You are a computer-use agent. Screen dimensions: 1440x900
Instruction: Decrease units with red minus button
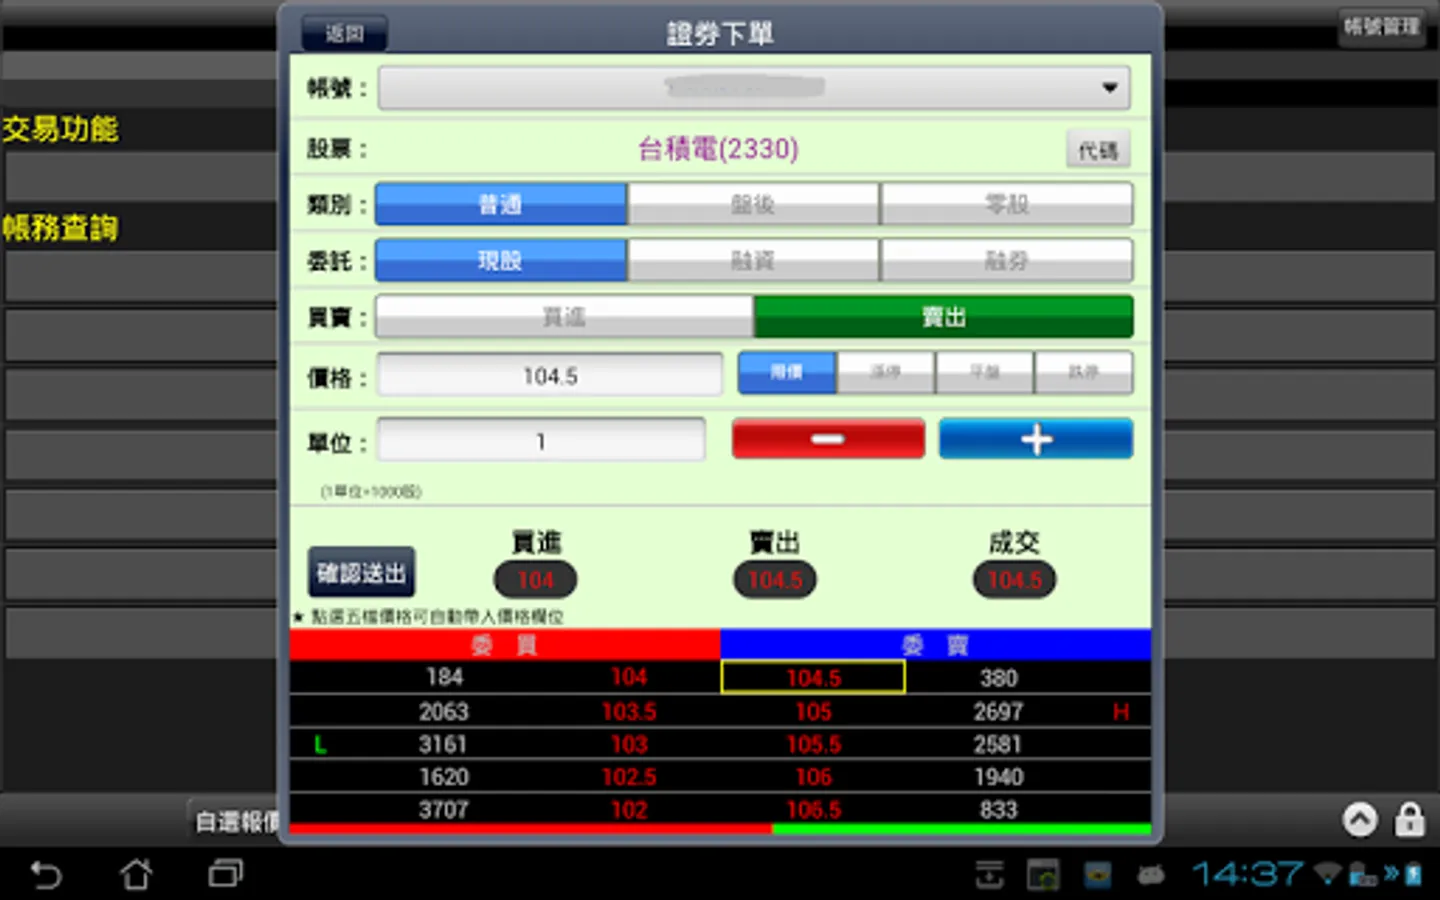click(x=828, y=439)
